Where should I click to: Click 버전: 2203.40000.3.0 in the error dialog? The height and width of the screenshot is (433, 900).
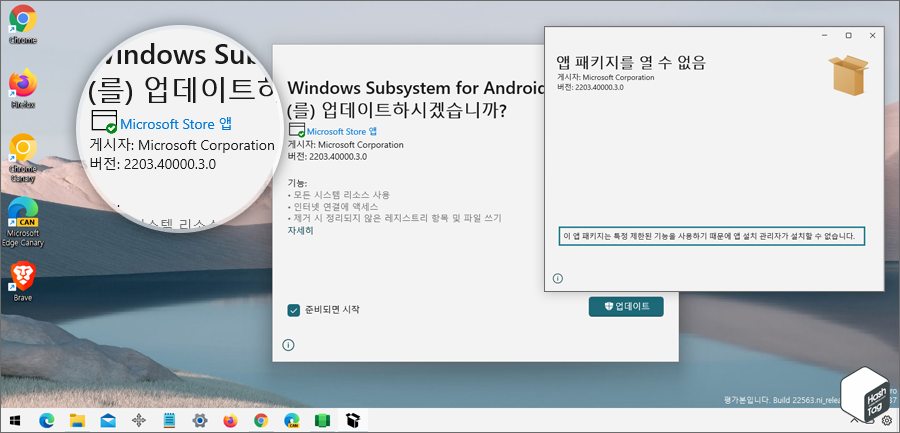coord(590,87)
